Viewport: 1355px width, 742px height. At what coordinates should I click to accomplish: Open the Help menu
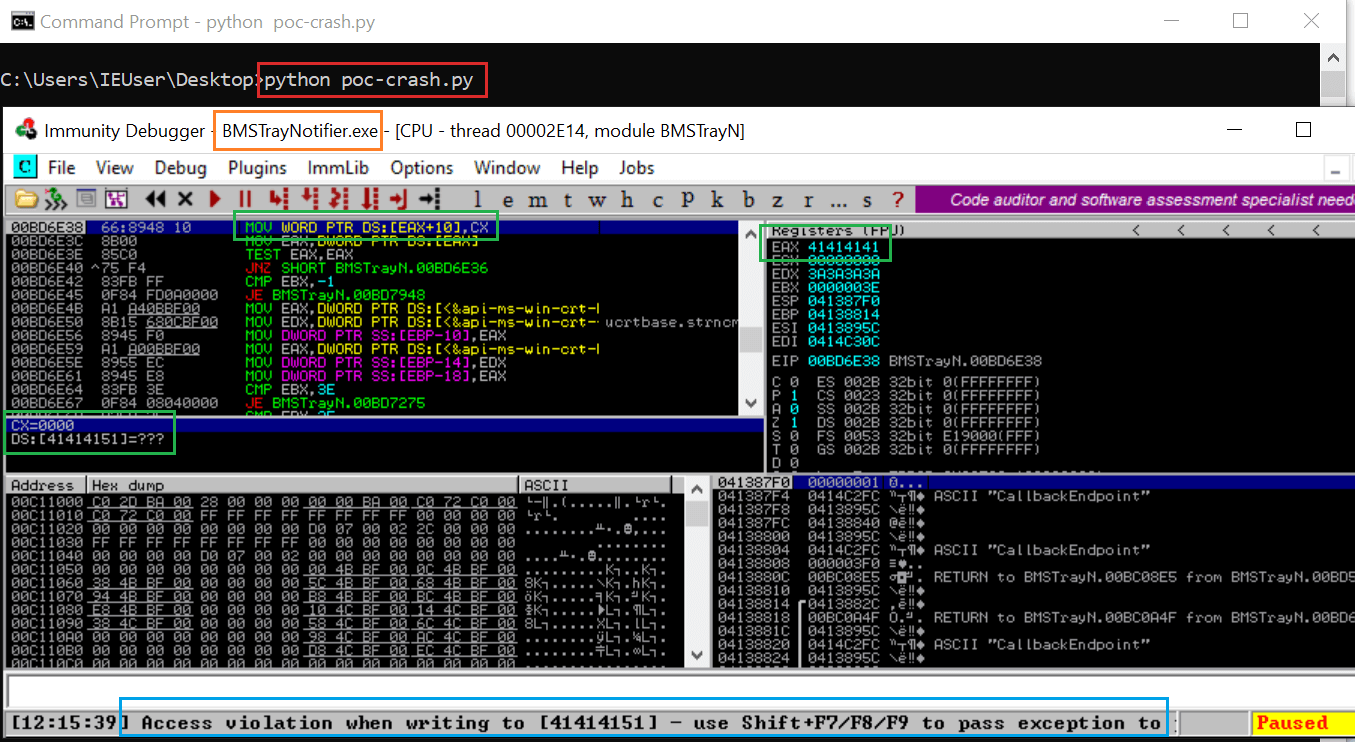tap(580, 168)
